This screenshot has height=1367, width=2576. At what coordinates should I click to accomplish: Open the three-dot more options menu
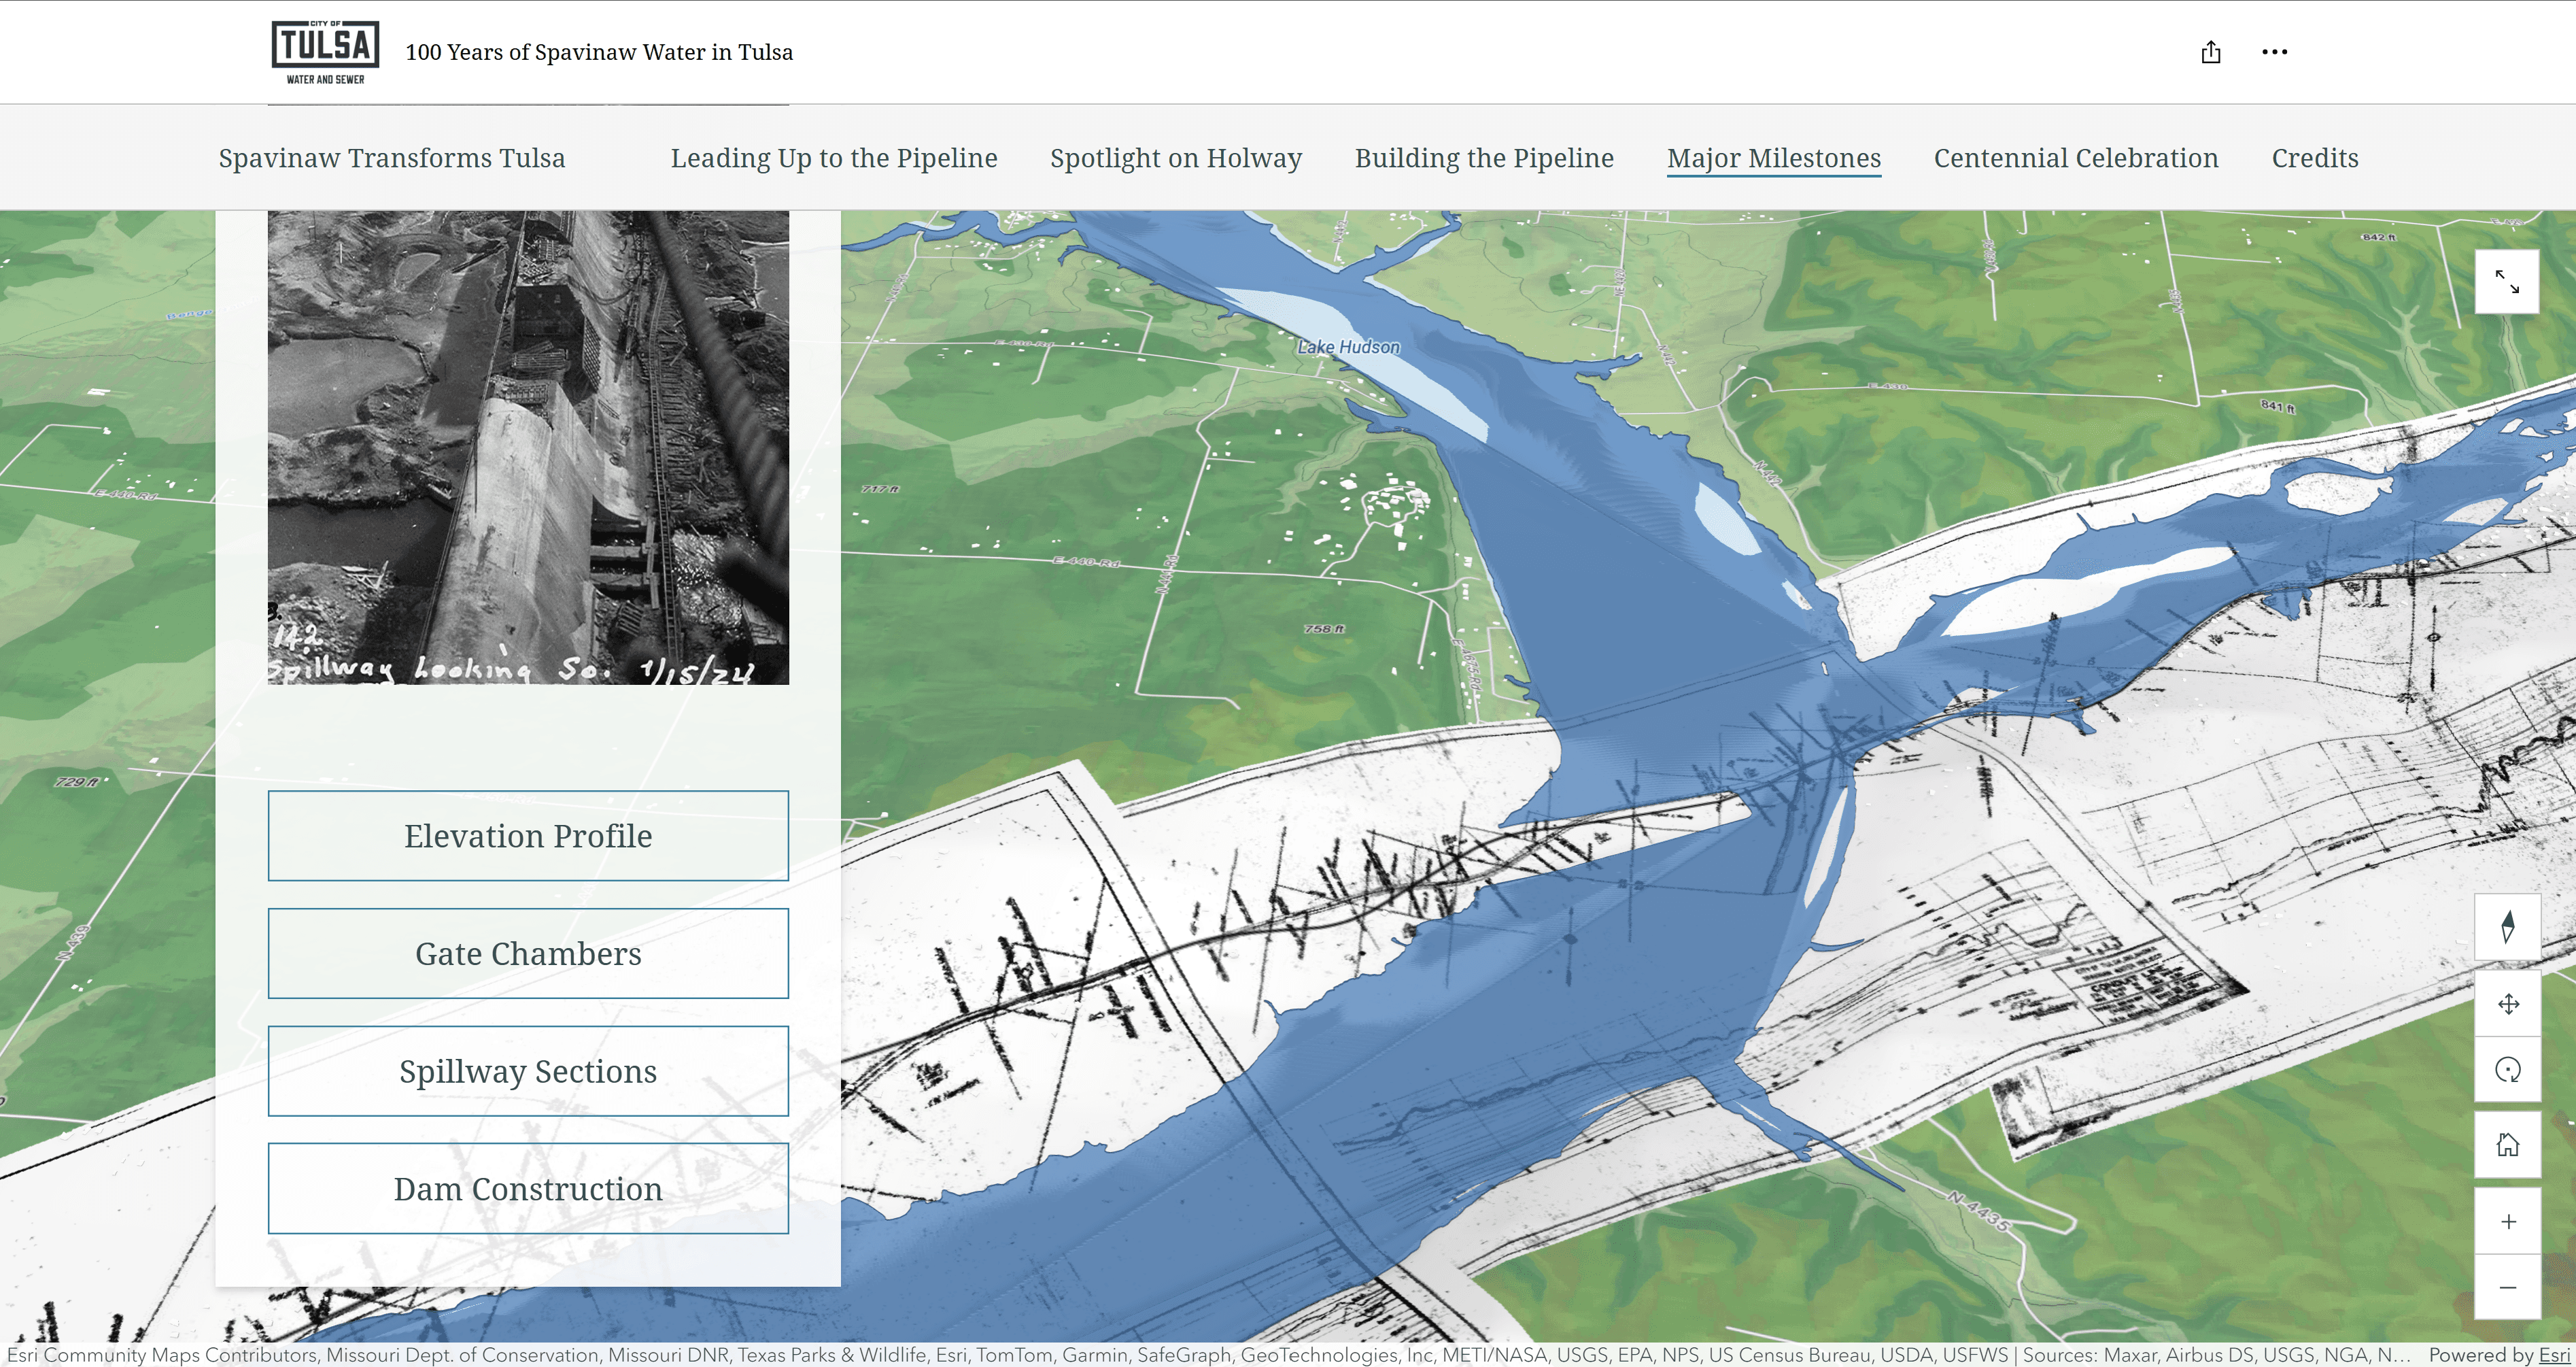click(2274, 52)
